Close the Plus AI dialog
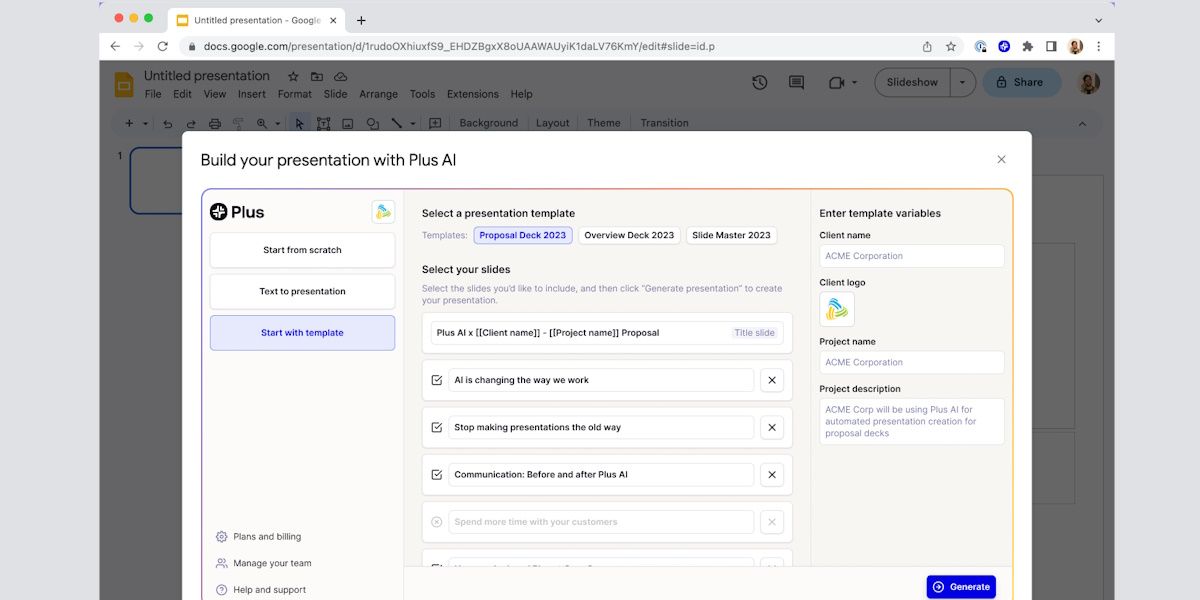This screenshot has width=1200, height=600. [x=1001, y=160]
